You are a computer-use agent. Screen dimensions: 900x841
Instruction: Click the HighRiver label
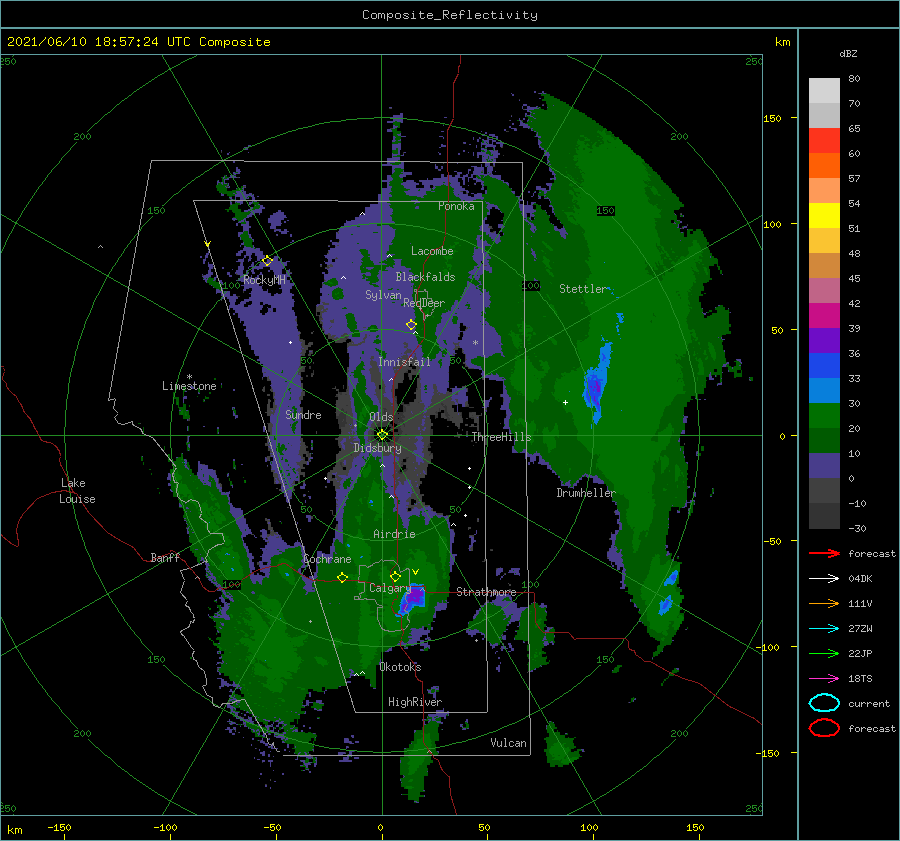click(x=415, y=702)
